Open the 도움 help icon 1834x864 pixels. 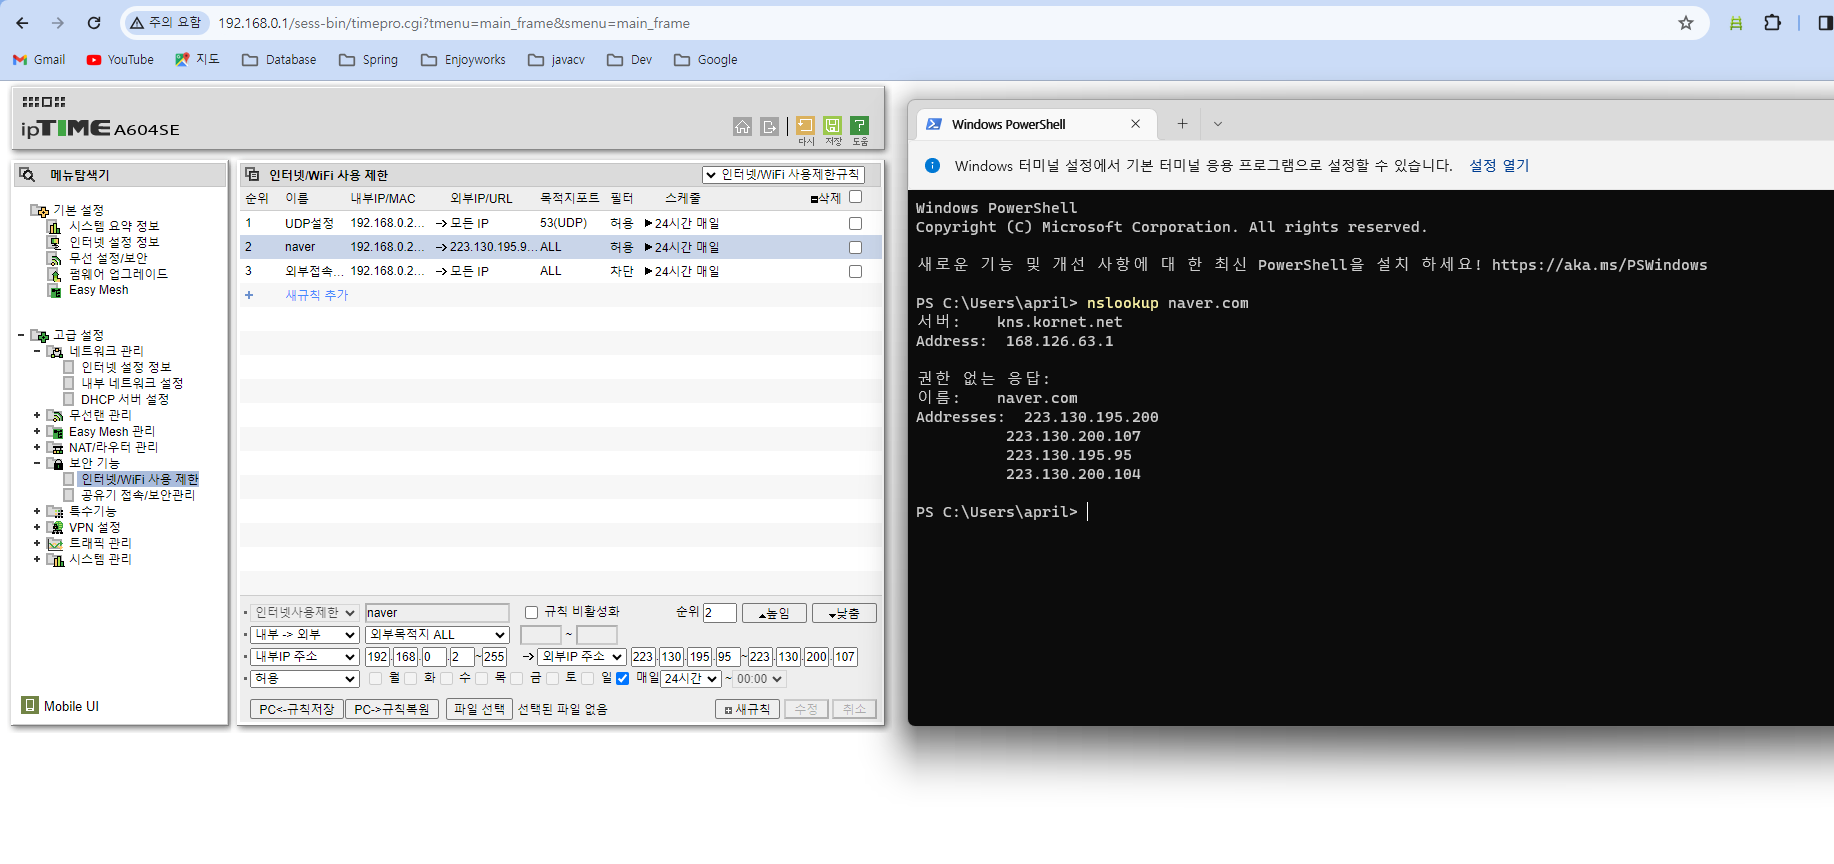pos(860,125)
